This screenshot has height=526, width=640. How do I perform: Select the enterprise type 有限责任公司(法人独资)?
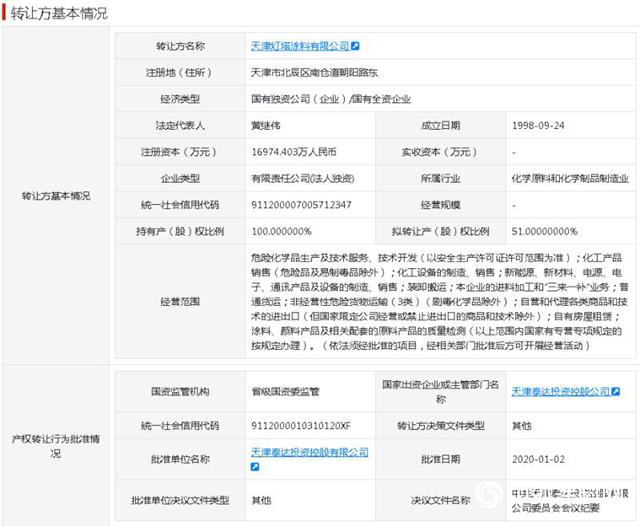[x=302, y=178]
